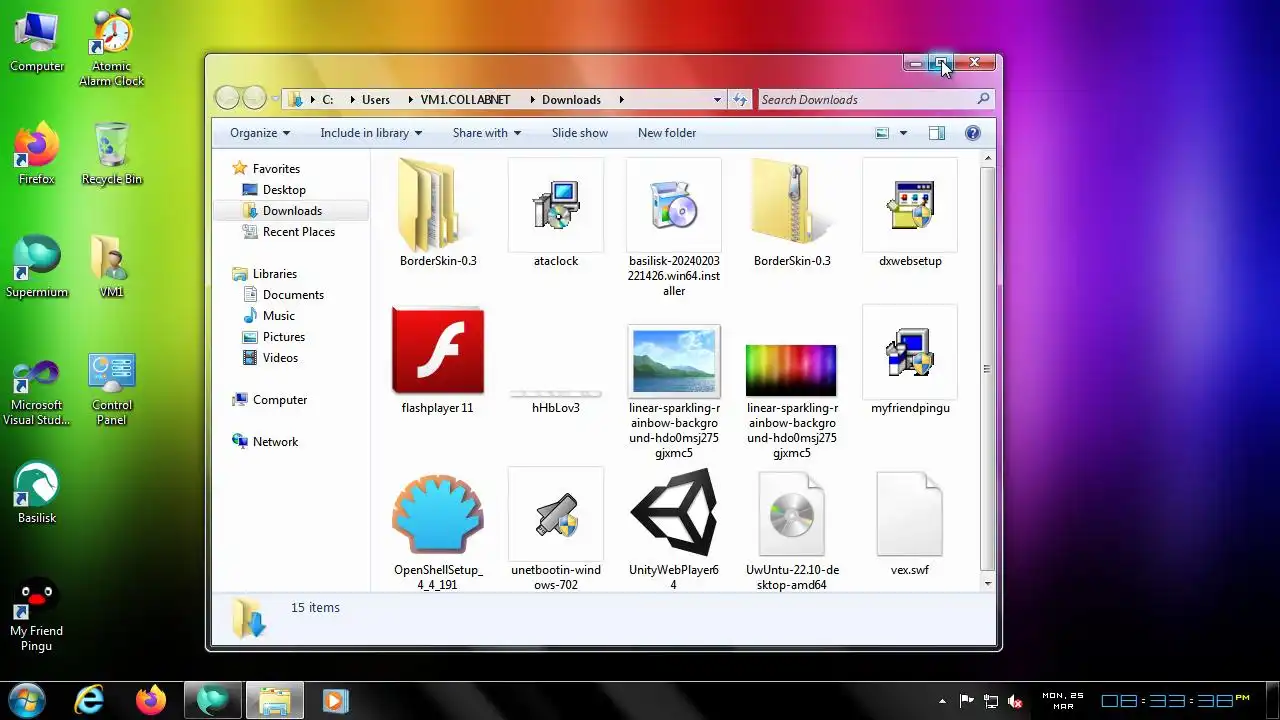The height and width of the screenshot is (720, 1280).
Task: Open the plain BorderSkin-0.3 folder
Action: (438, 212)
